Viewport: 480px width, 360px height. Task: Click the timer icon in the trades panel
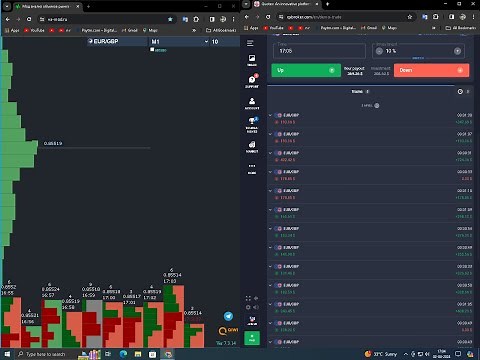(460, 91)
